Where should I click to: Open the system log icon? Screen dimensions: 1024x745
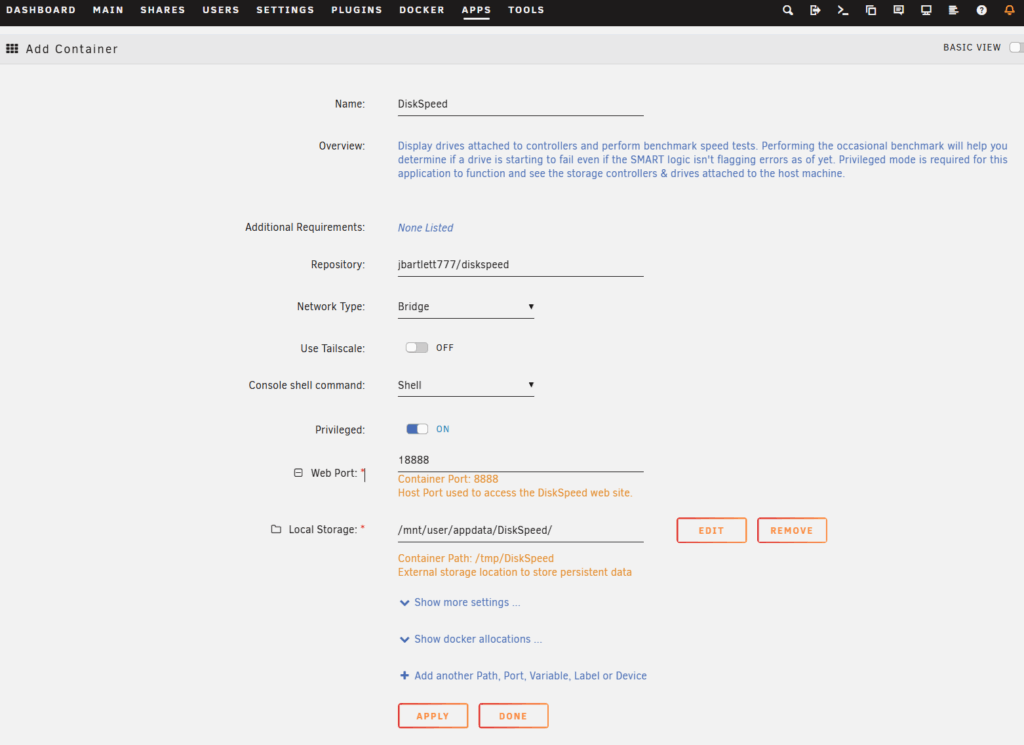coord(953,10)
